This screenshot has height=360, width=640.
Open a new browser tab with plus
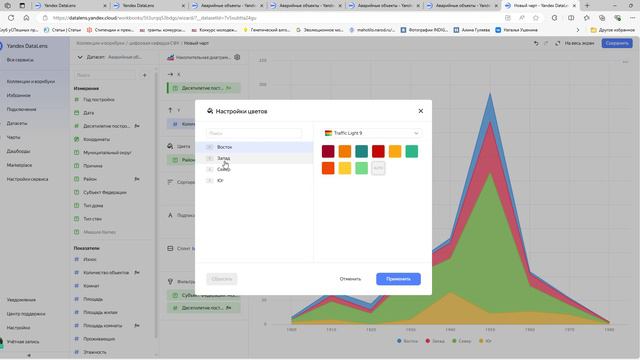click(x=587, y=6)
